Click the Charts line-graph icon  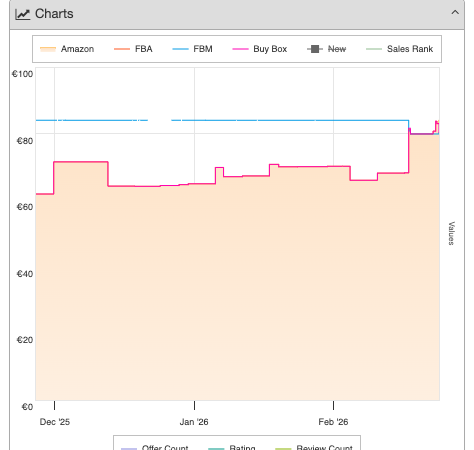[23, 14]
